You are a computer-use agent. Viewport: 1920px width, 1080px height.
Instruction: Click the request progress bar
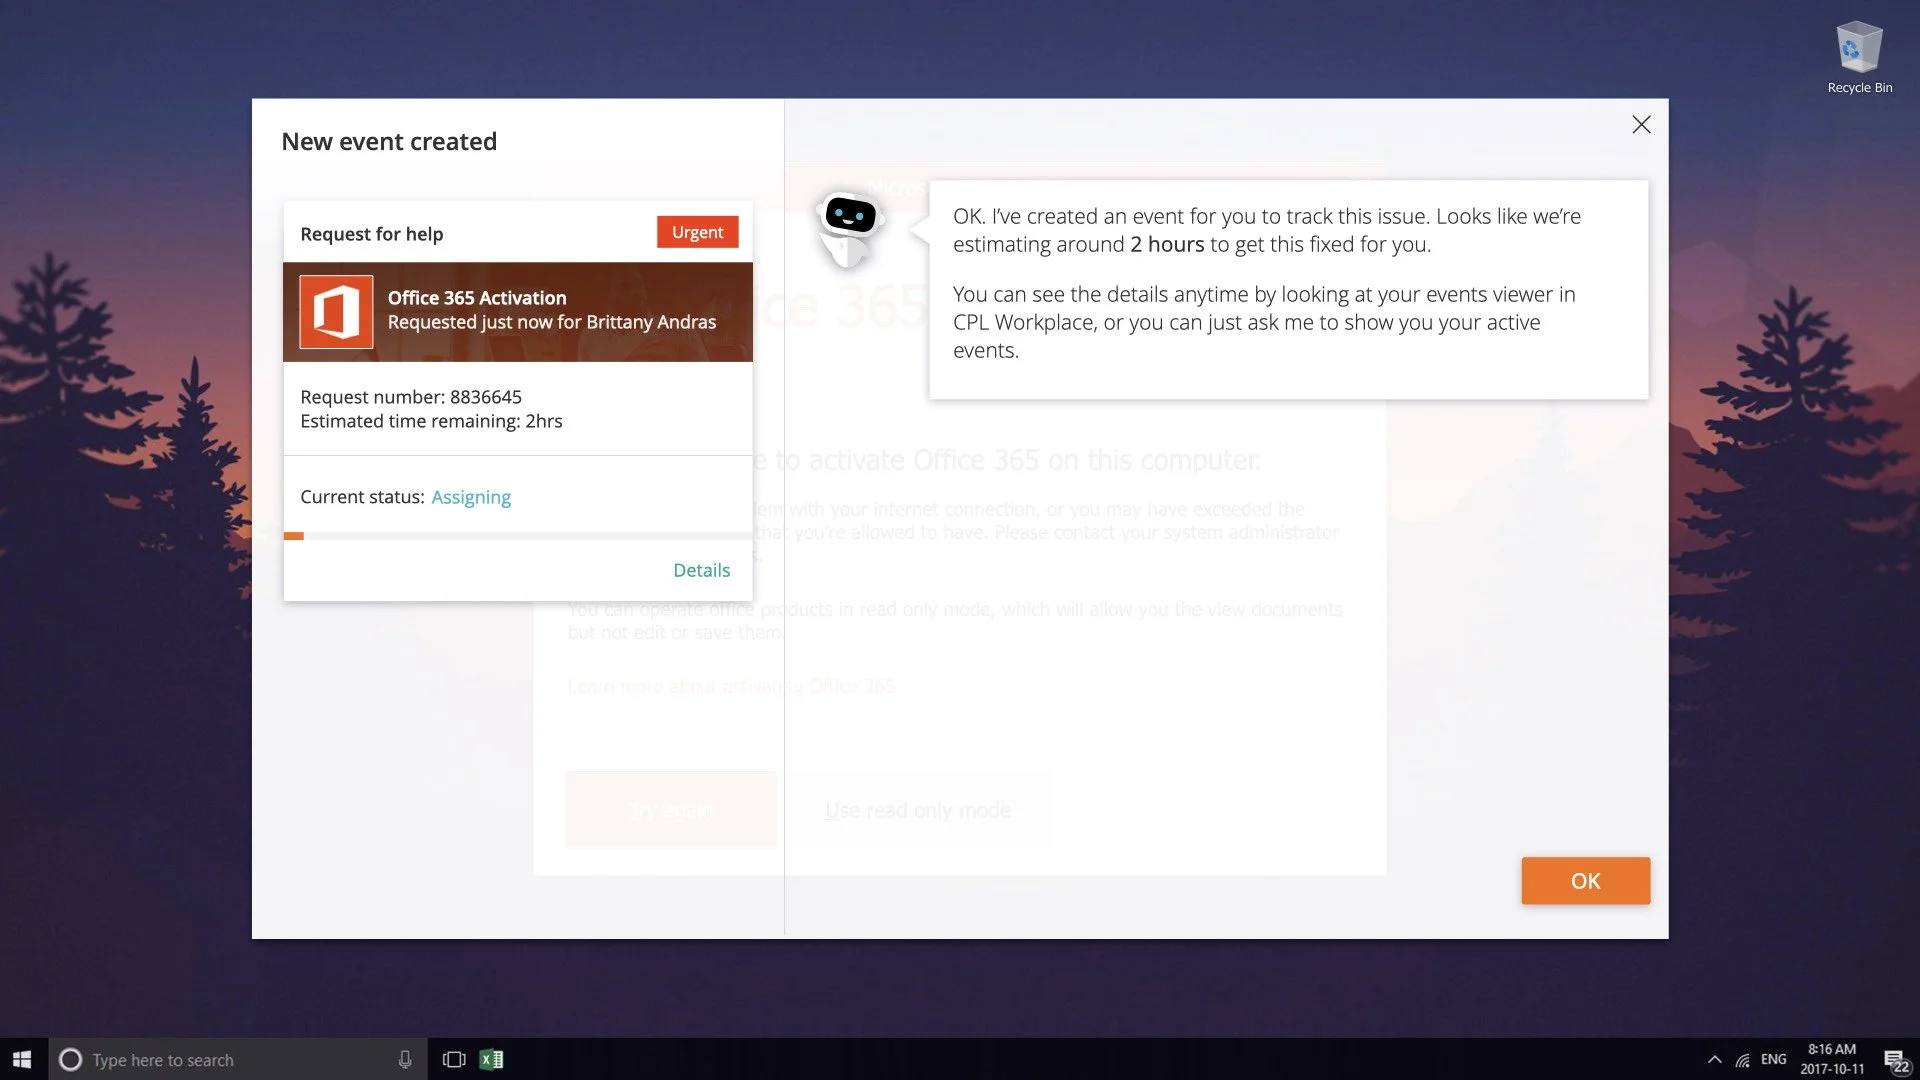point(517,536)
